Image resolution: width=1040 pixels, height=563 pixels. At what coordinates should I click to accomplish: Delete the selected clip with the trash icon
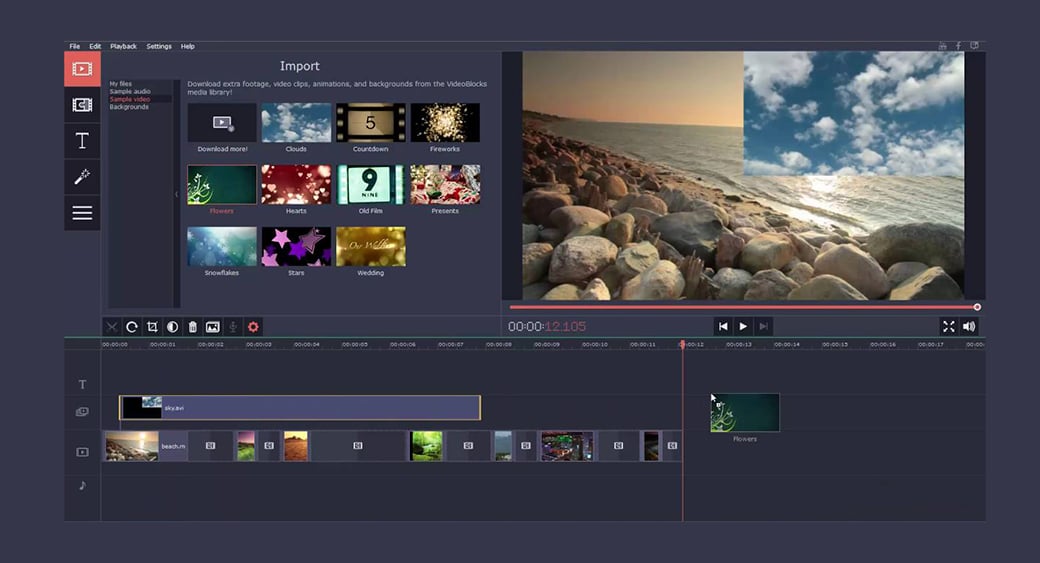pyautogui.click(x=192, y=327)
